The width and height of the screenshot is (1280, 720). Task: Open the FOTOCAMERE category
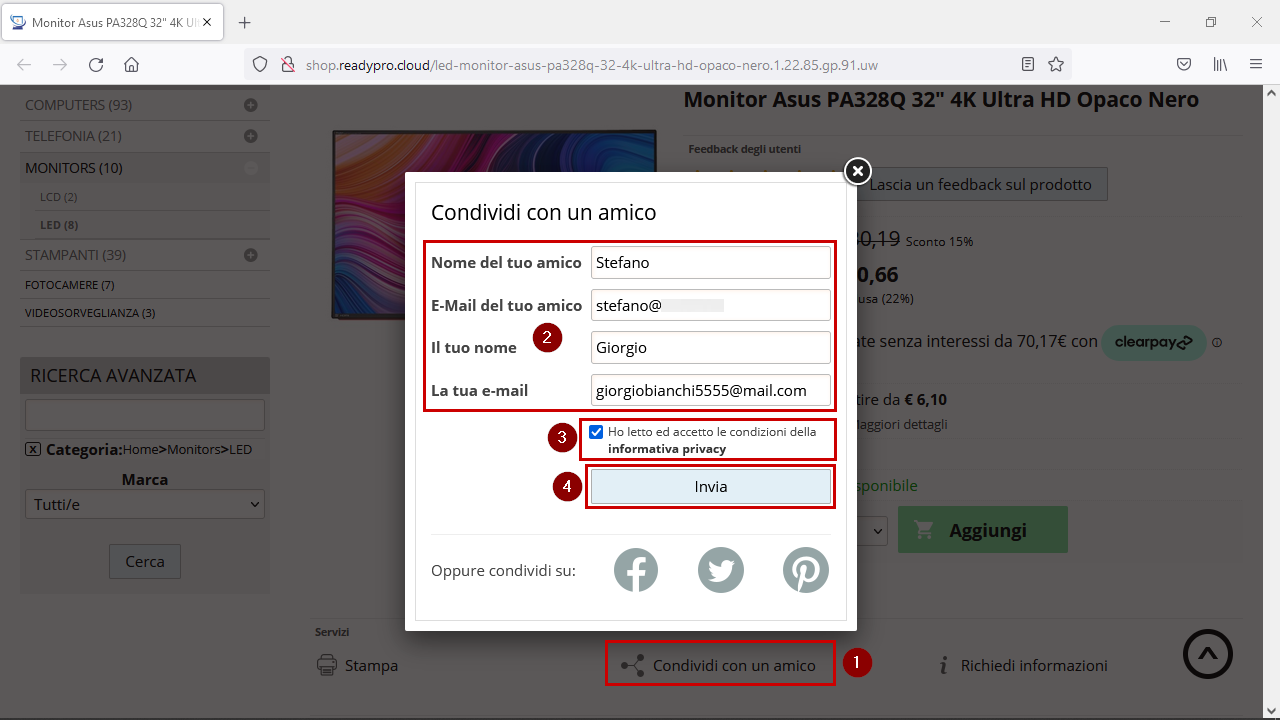point(69,285)
